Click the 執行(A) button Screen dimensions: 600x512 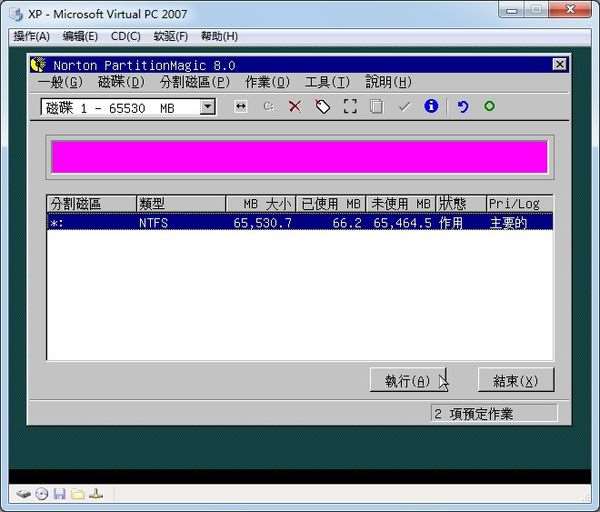[x=408, y=380]
